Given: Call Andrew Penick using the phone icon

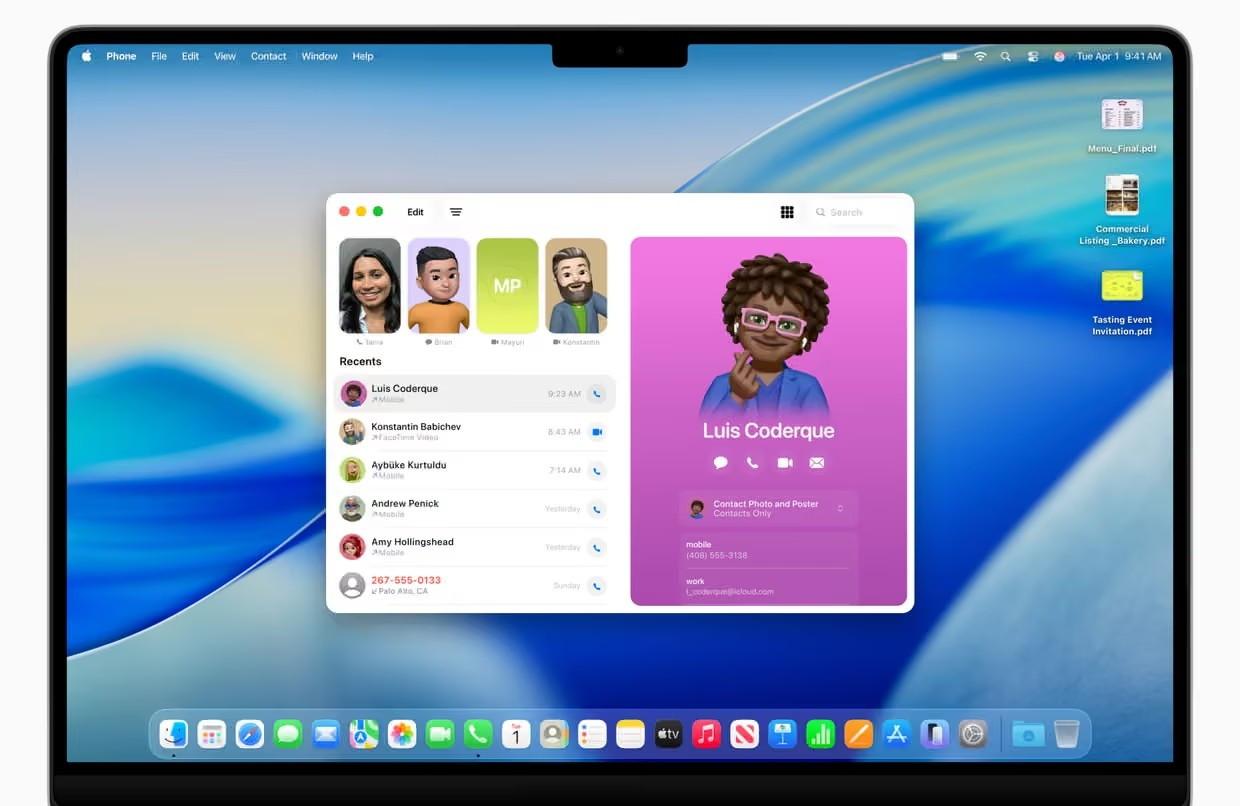Looking at the screenshot, I should click(x=597, y=509).
